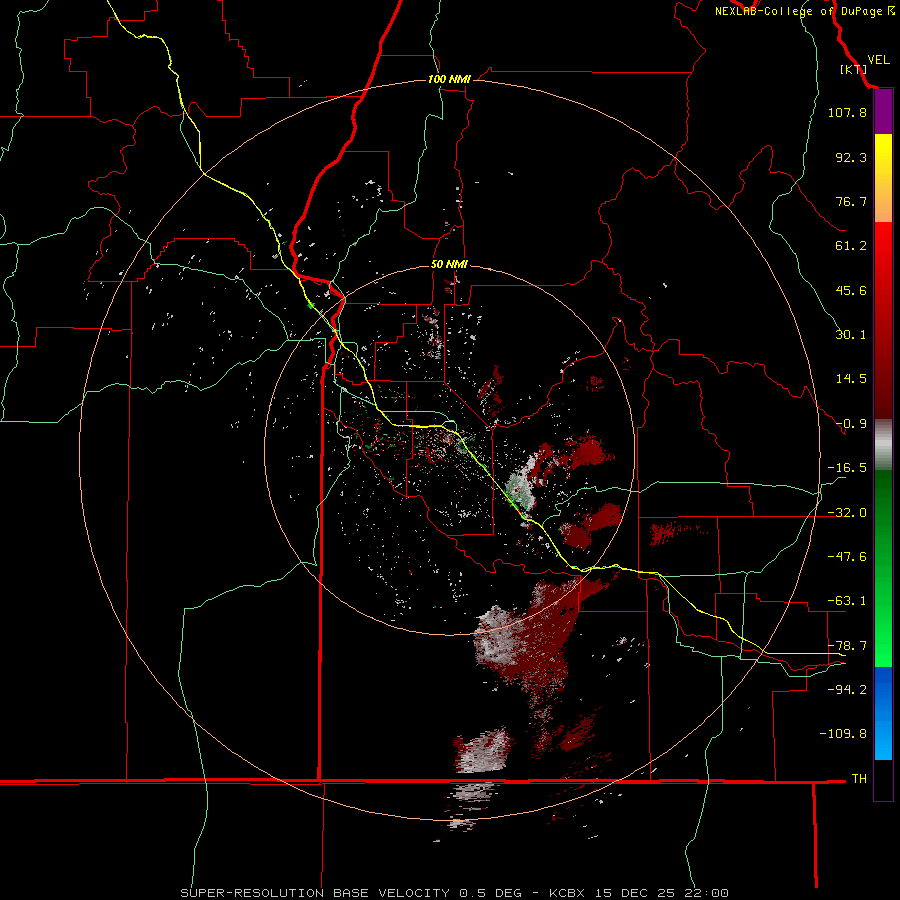Click the -109.8 velocity scale value
900x900 pixels.
coord(843,734)
